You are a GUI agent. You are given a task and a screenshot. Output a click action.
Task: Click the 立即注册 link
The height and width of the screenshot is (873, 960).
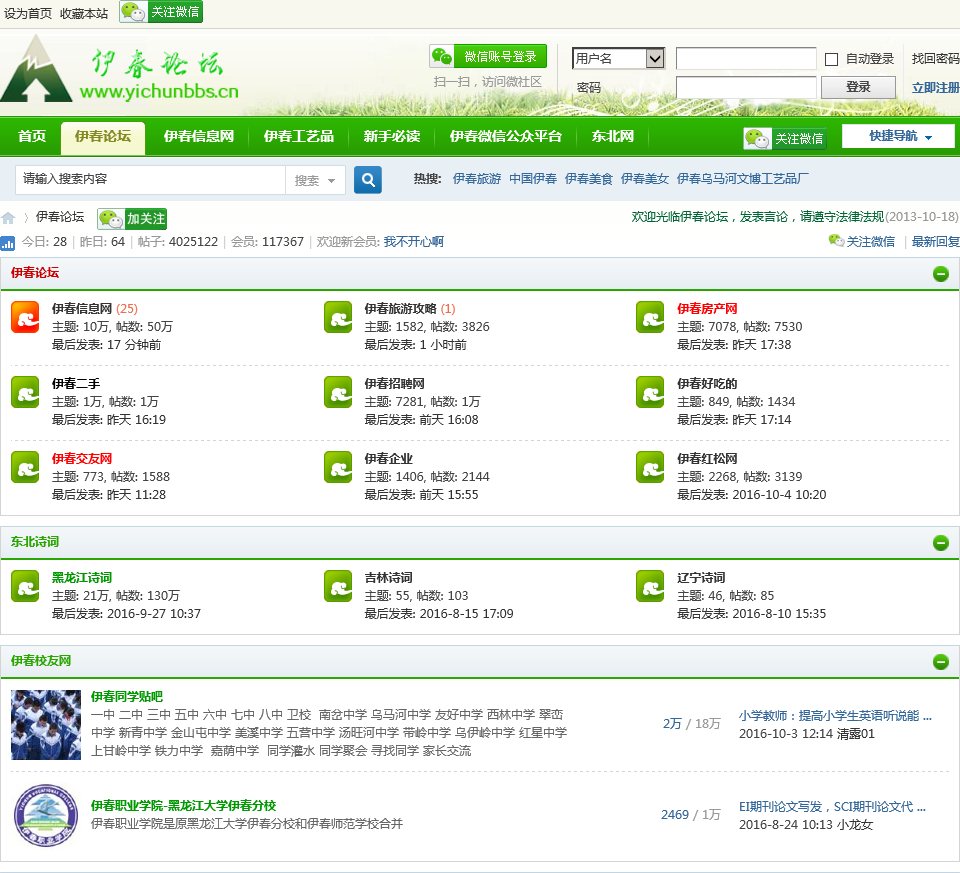click(936, 88)
